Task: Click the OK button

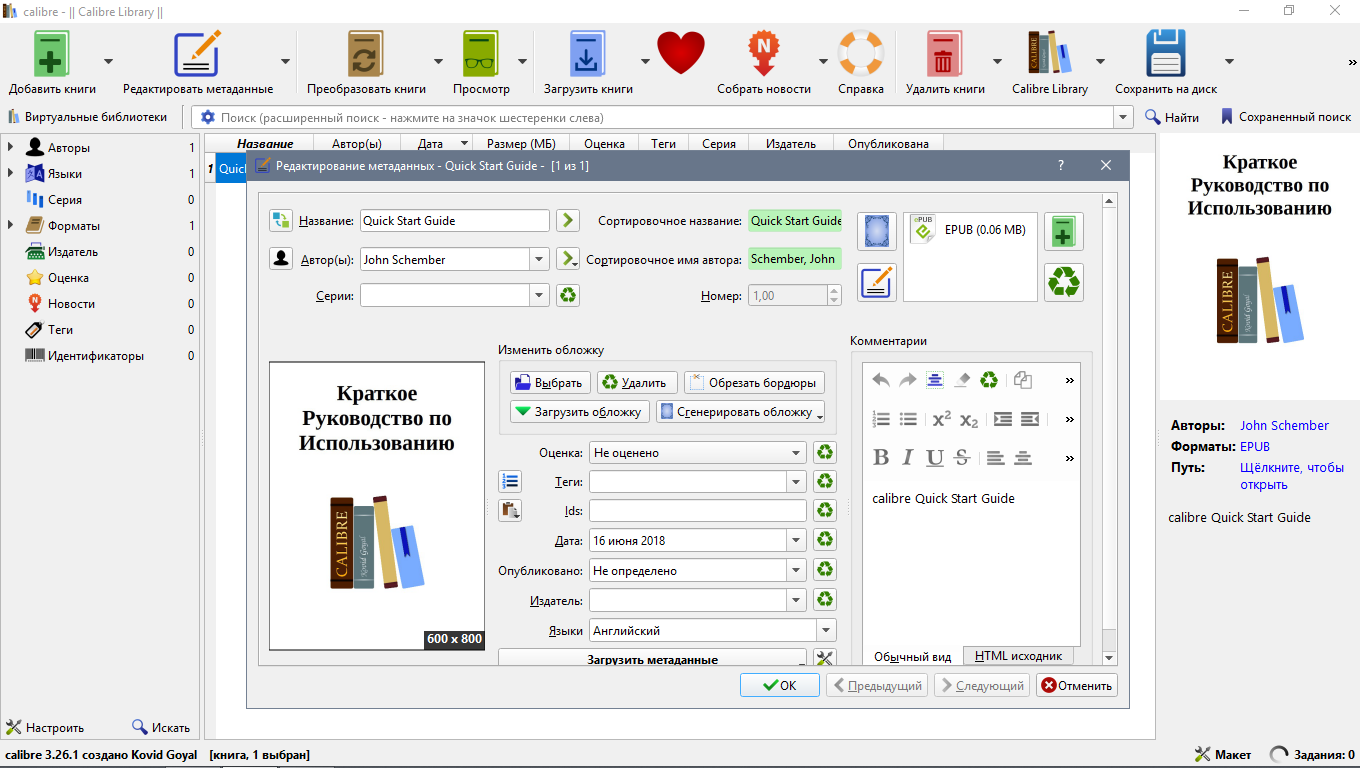Action: [780, 685]
